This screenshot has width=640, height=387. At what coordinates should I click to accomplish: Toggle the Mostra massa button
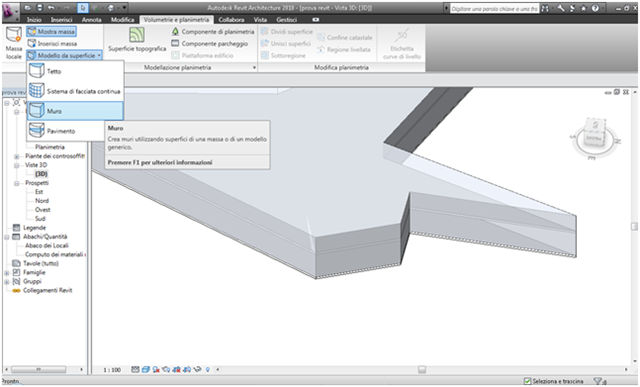point(51,31)
